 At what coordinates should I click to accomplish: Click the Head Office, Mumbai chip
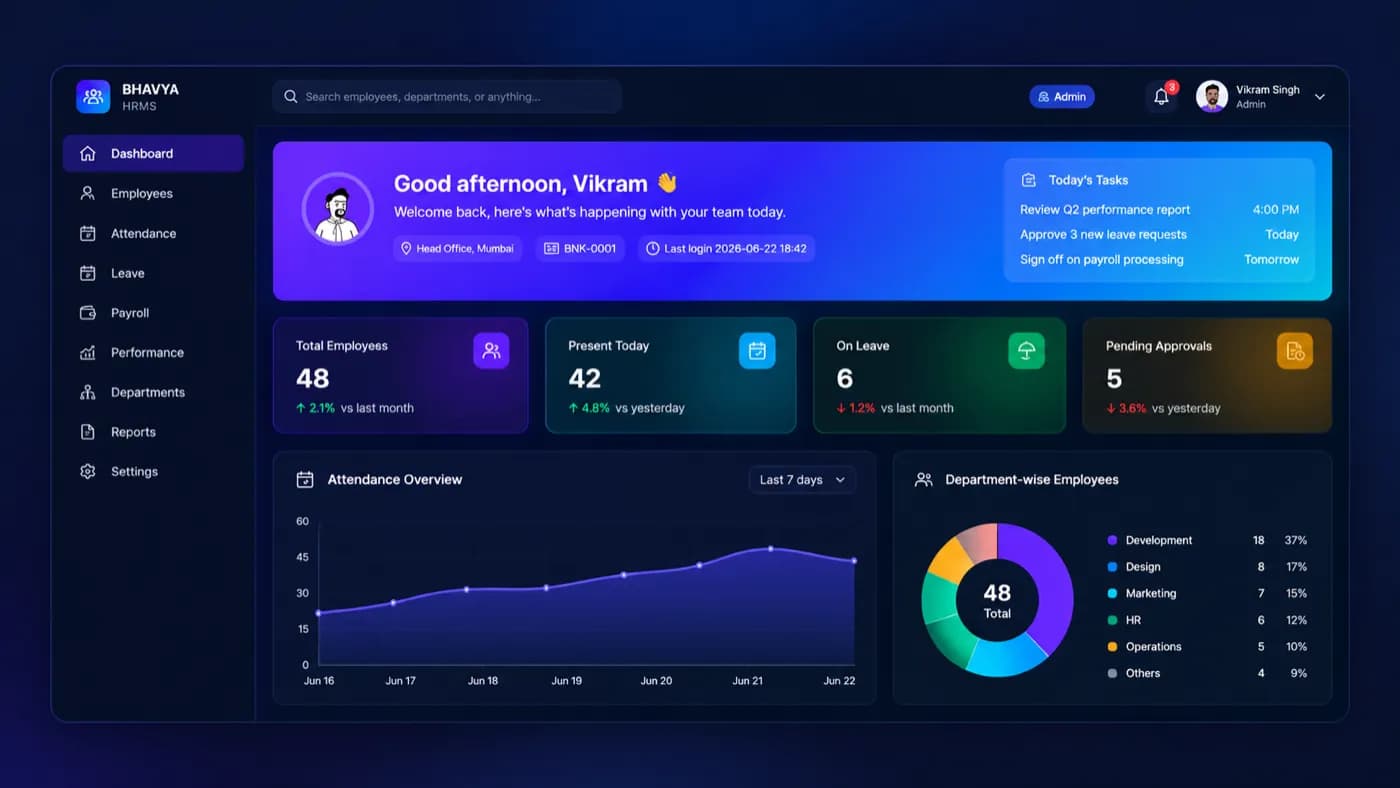click(x=458, y=248)
